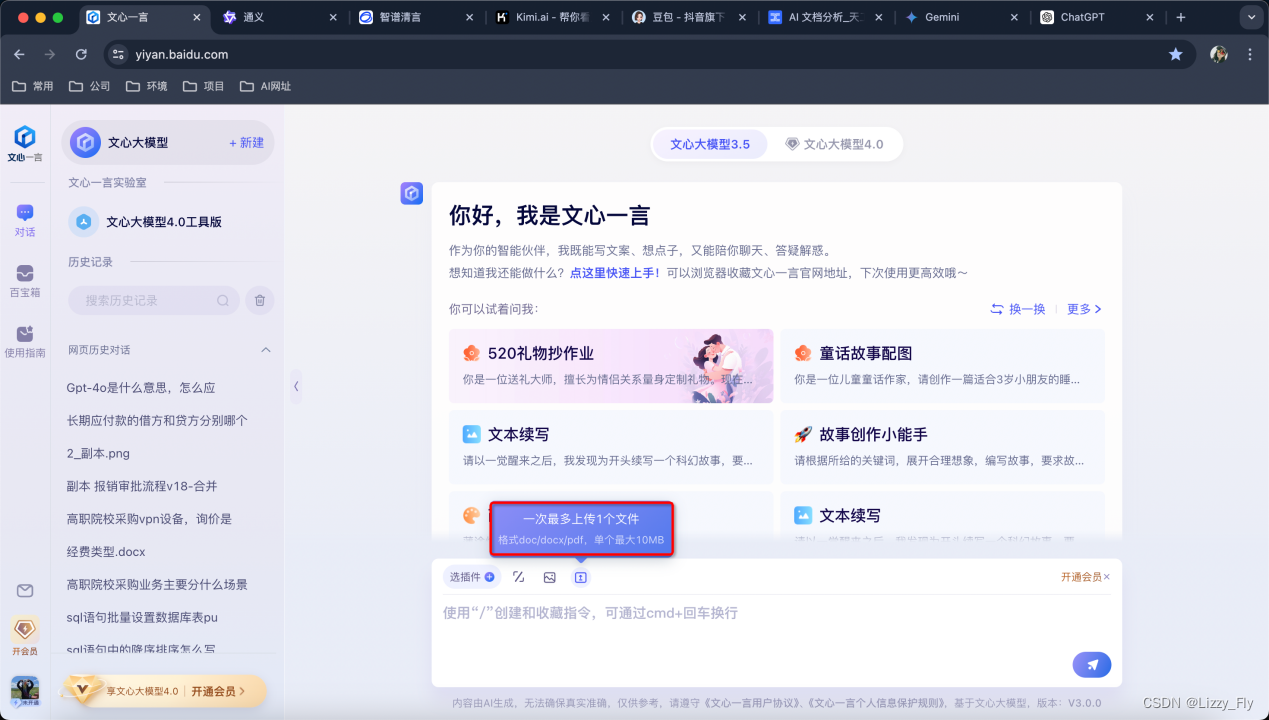Open the 公司 bookmarks folder

pos(89,86)
